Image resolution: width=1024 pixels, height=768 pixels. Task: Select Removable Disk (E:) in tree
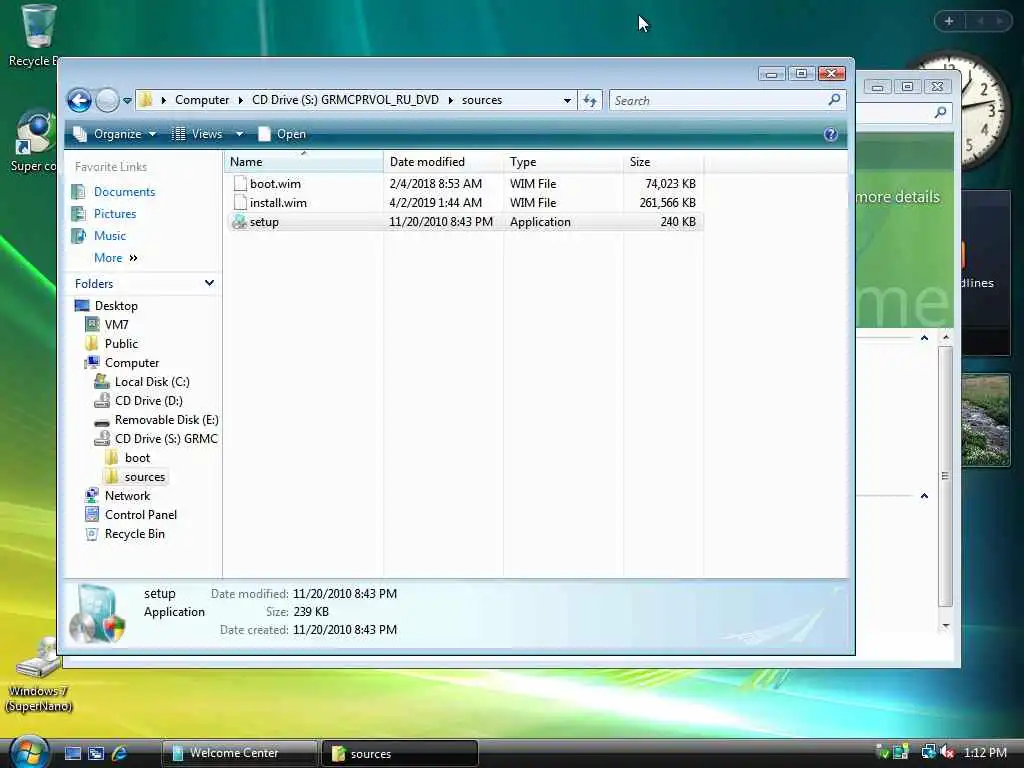[x=167, y=419]
